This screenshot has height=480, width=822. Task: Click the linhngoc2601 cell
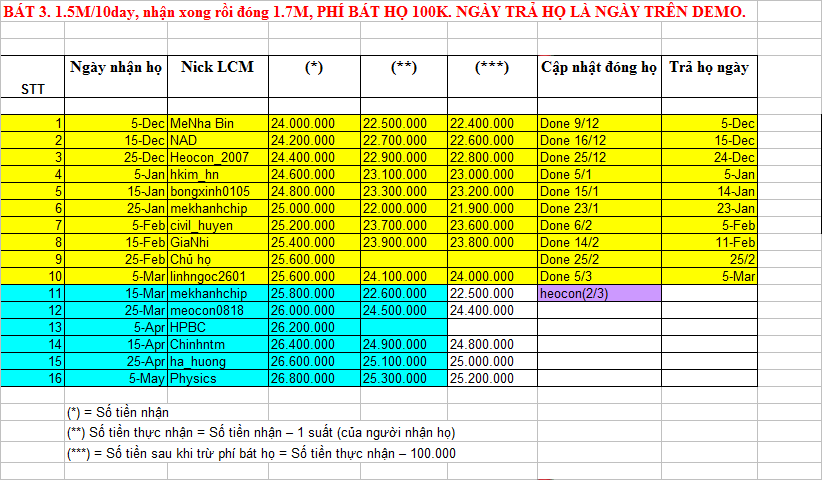(x=217, y=277)
